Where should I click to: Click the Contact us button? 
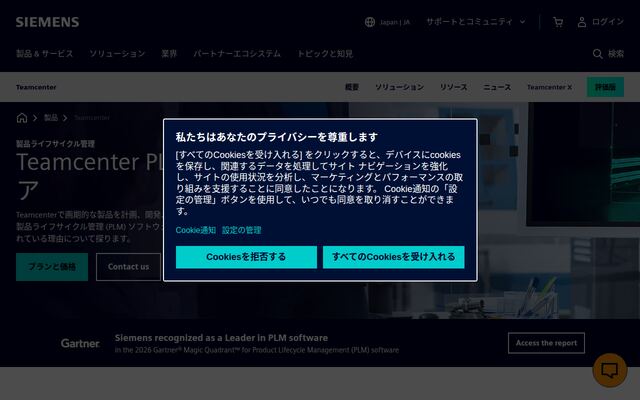129,267
